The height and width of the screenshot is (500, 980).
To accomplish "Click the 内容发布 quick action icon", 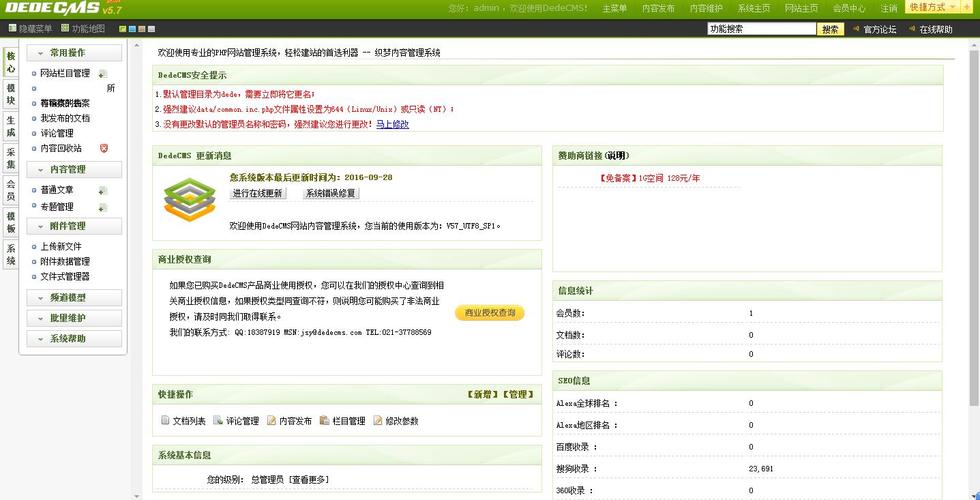I will (x=271, y=421).
